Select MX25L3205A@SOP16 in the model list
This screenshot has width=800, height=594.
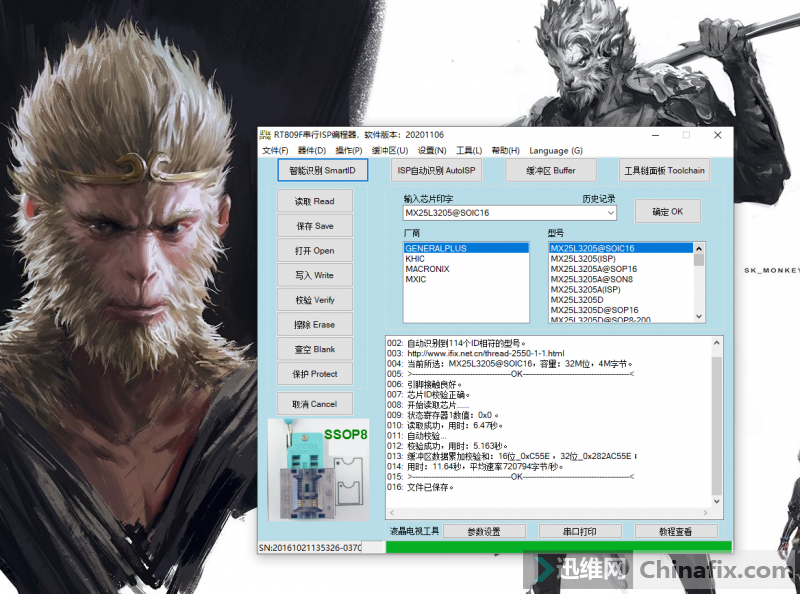tap(621, 269)
